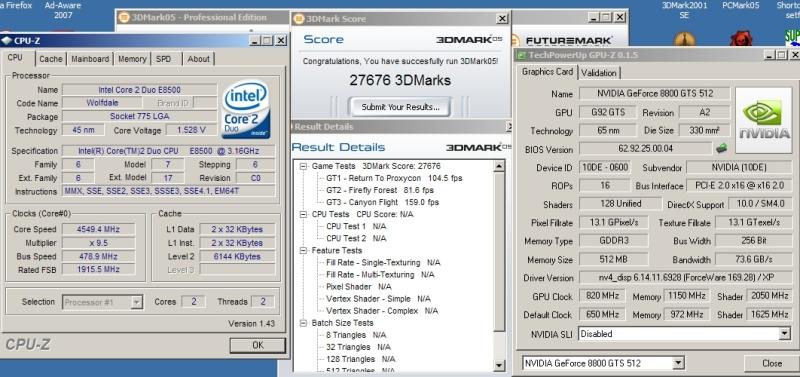Click the Driver Version field in GPU-Z
The image size is (800, 377).
pos(685,278)
